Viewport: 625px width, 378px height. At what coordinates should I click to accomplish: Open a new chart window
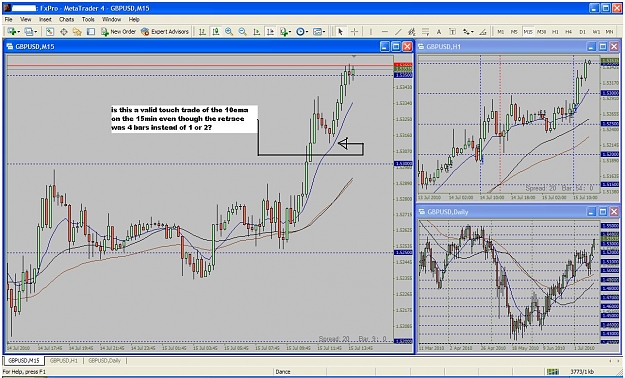[x=12, y=32]
